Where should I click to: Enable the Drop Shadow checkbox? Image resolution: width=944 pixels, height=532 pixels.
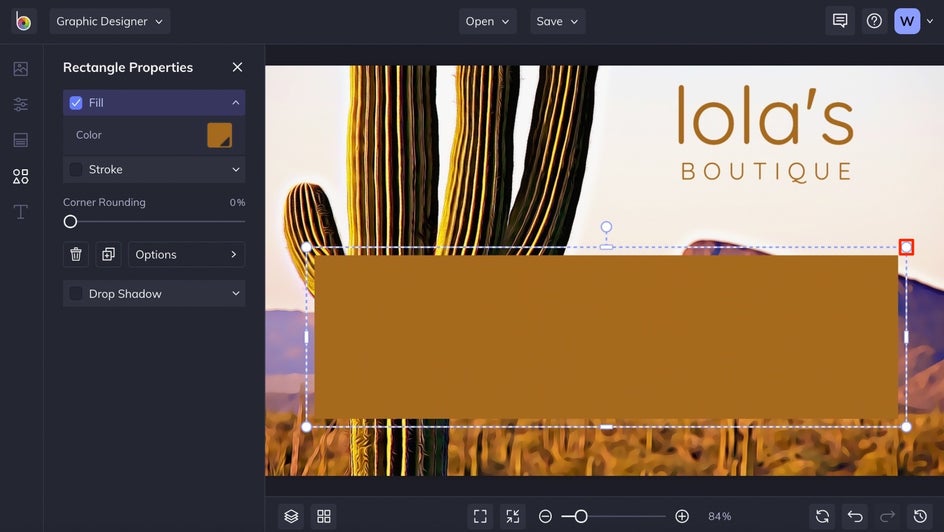[x=76, y=293]
